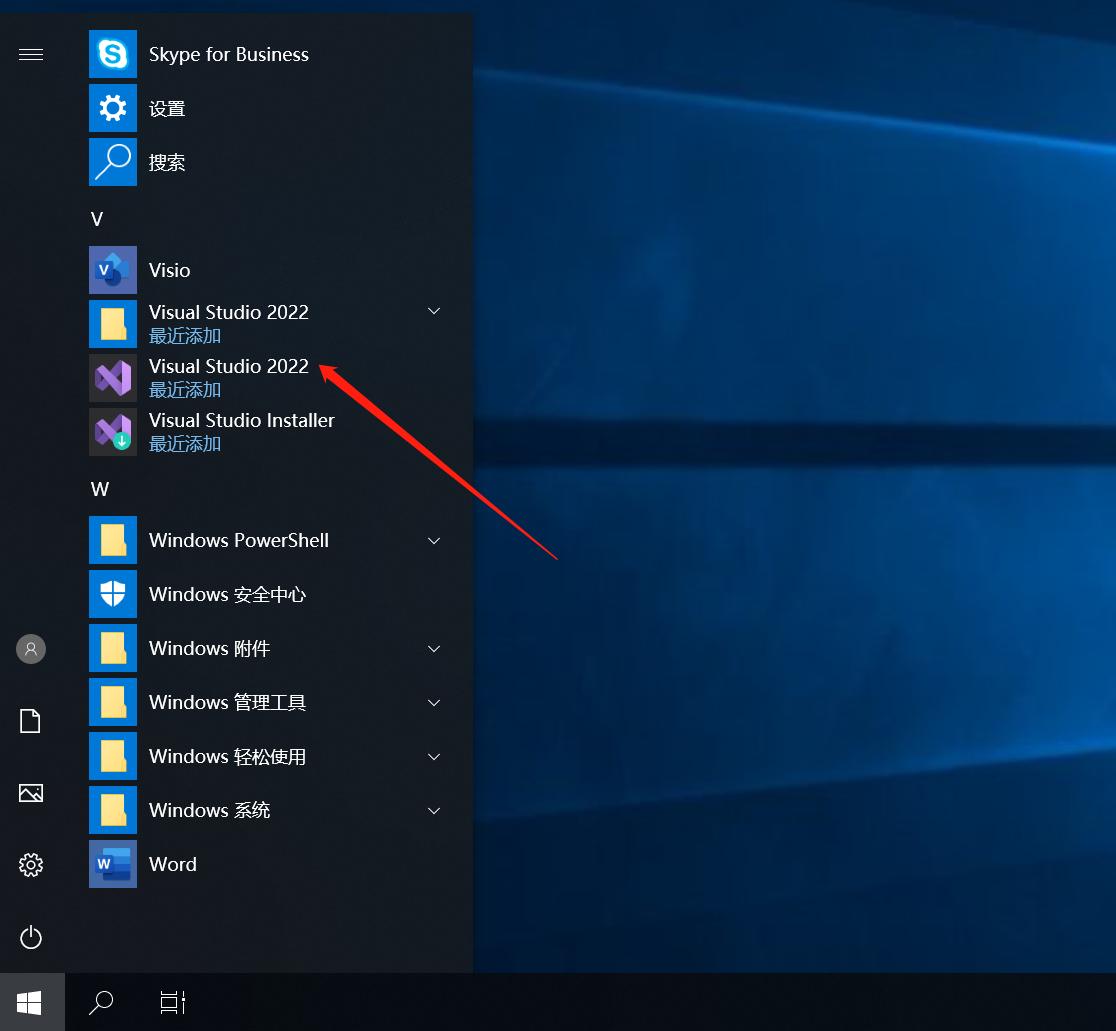The height and width of the screenshot is (1031, 1116).
Task: Click the power icon in Start sidebar
Action: (x=31, y=937)
